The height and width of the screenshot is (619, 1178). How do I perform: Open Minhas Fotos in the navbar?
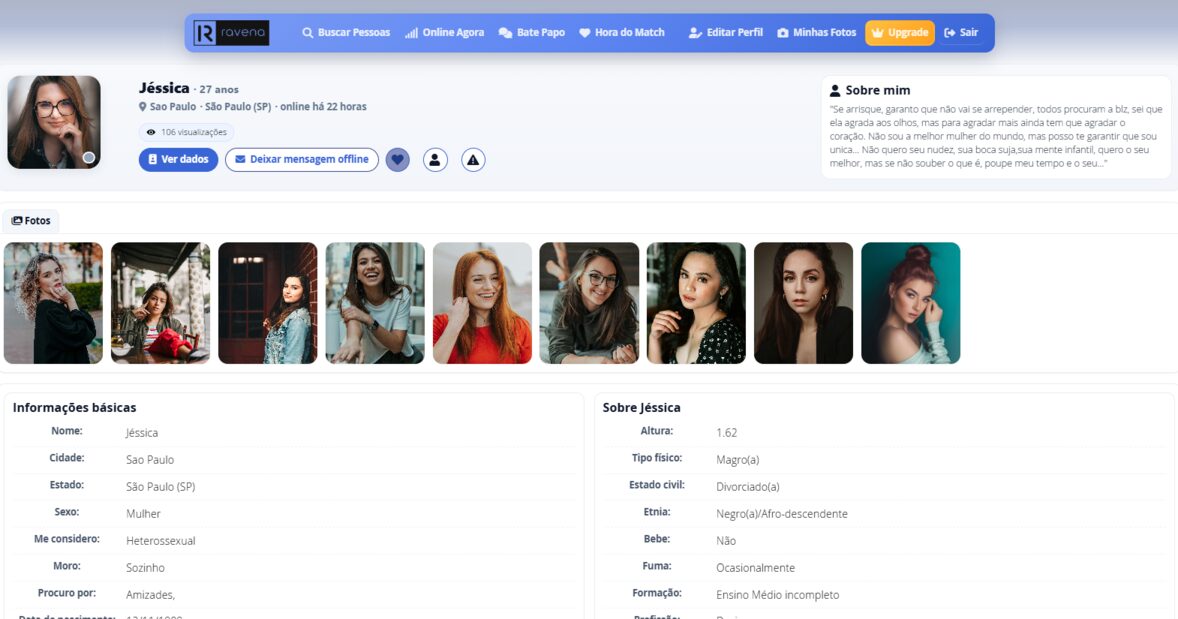(816, 33)
